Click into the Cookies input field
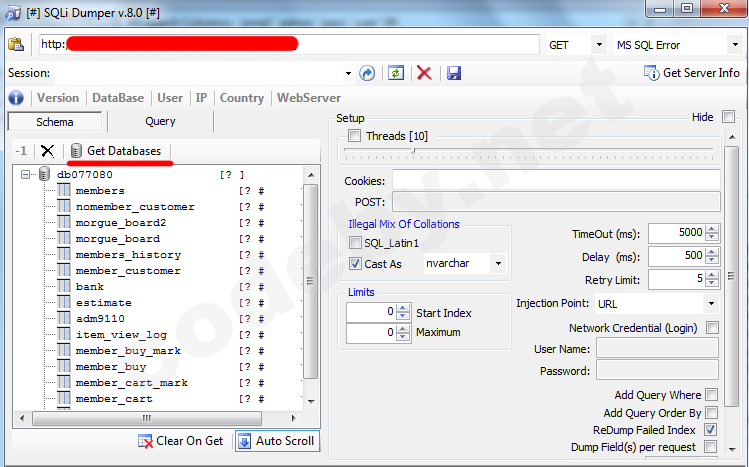This screenshot has width=749, height=467. click(555, 180)
